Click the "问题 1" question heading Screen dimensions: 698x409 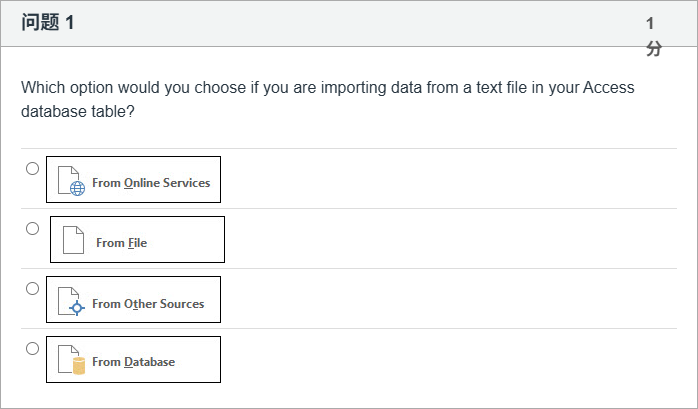(x=48, y=23)
